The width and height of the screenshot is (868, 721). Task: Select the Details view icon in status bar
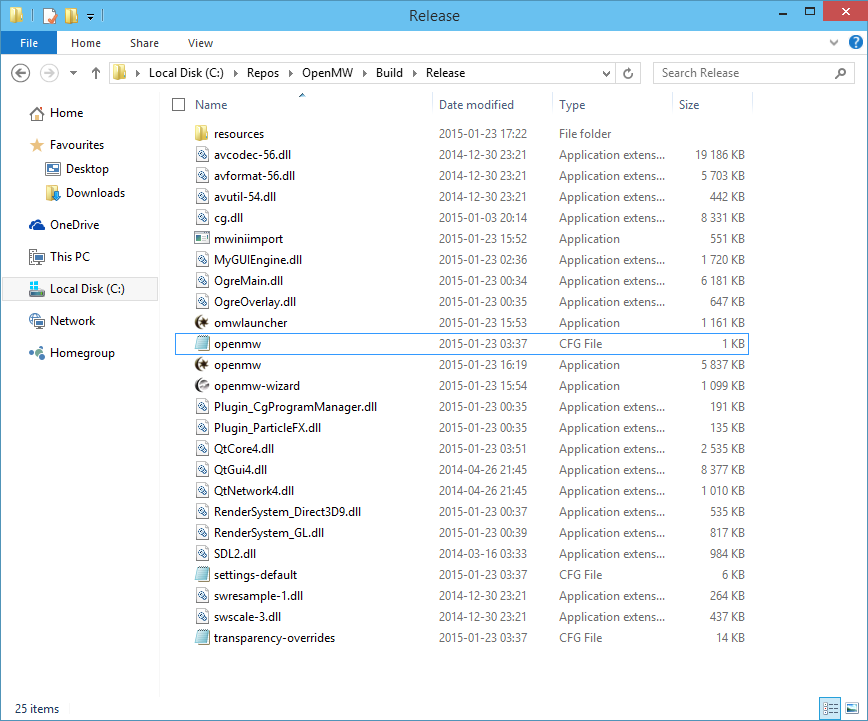tap(830, 708)
